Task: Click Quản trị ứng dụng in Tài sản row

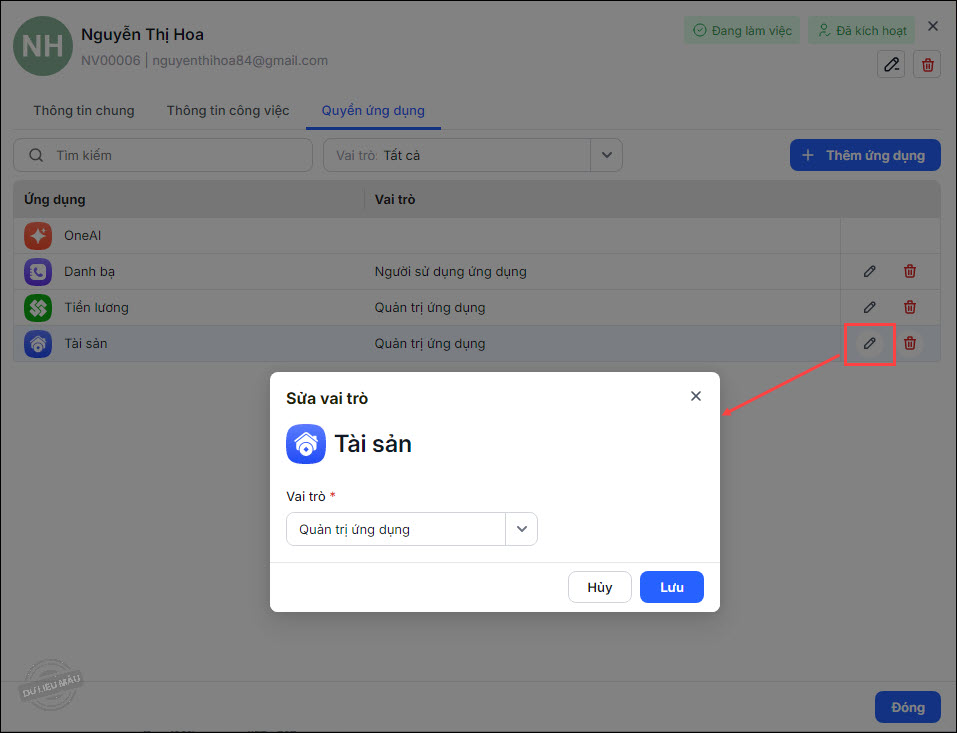Action: (x=430, y=344)
